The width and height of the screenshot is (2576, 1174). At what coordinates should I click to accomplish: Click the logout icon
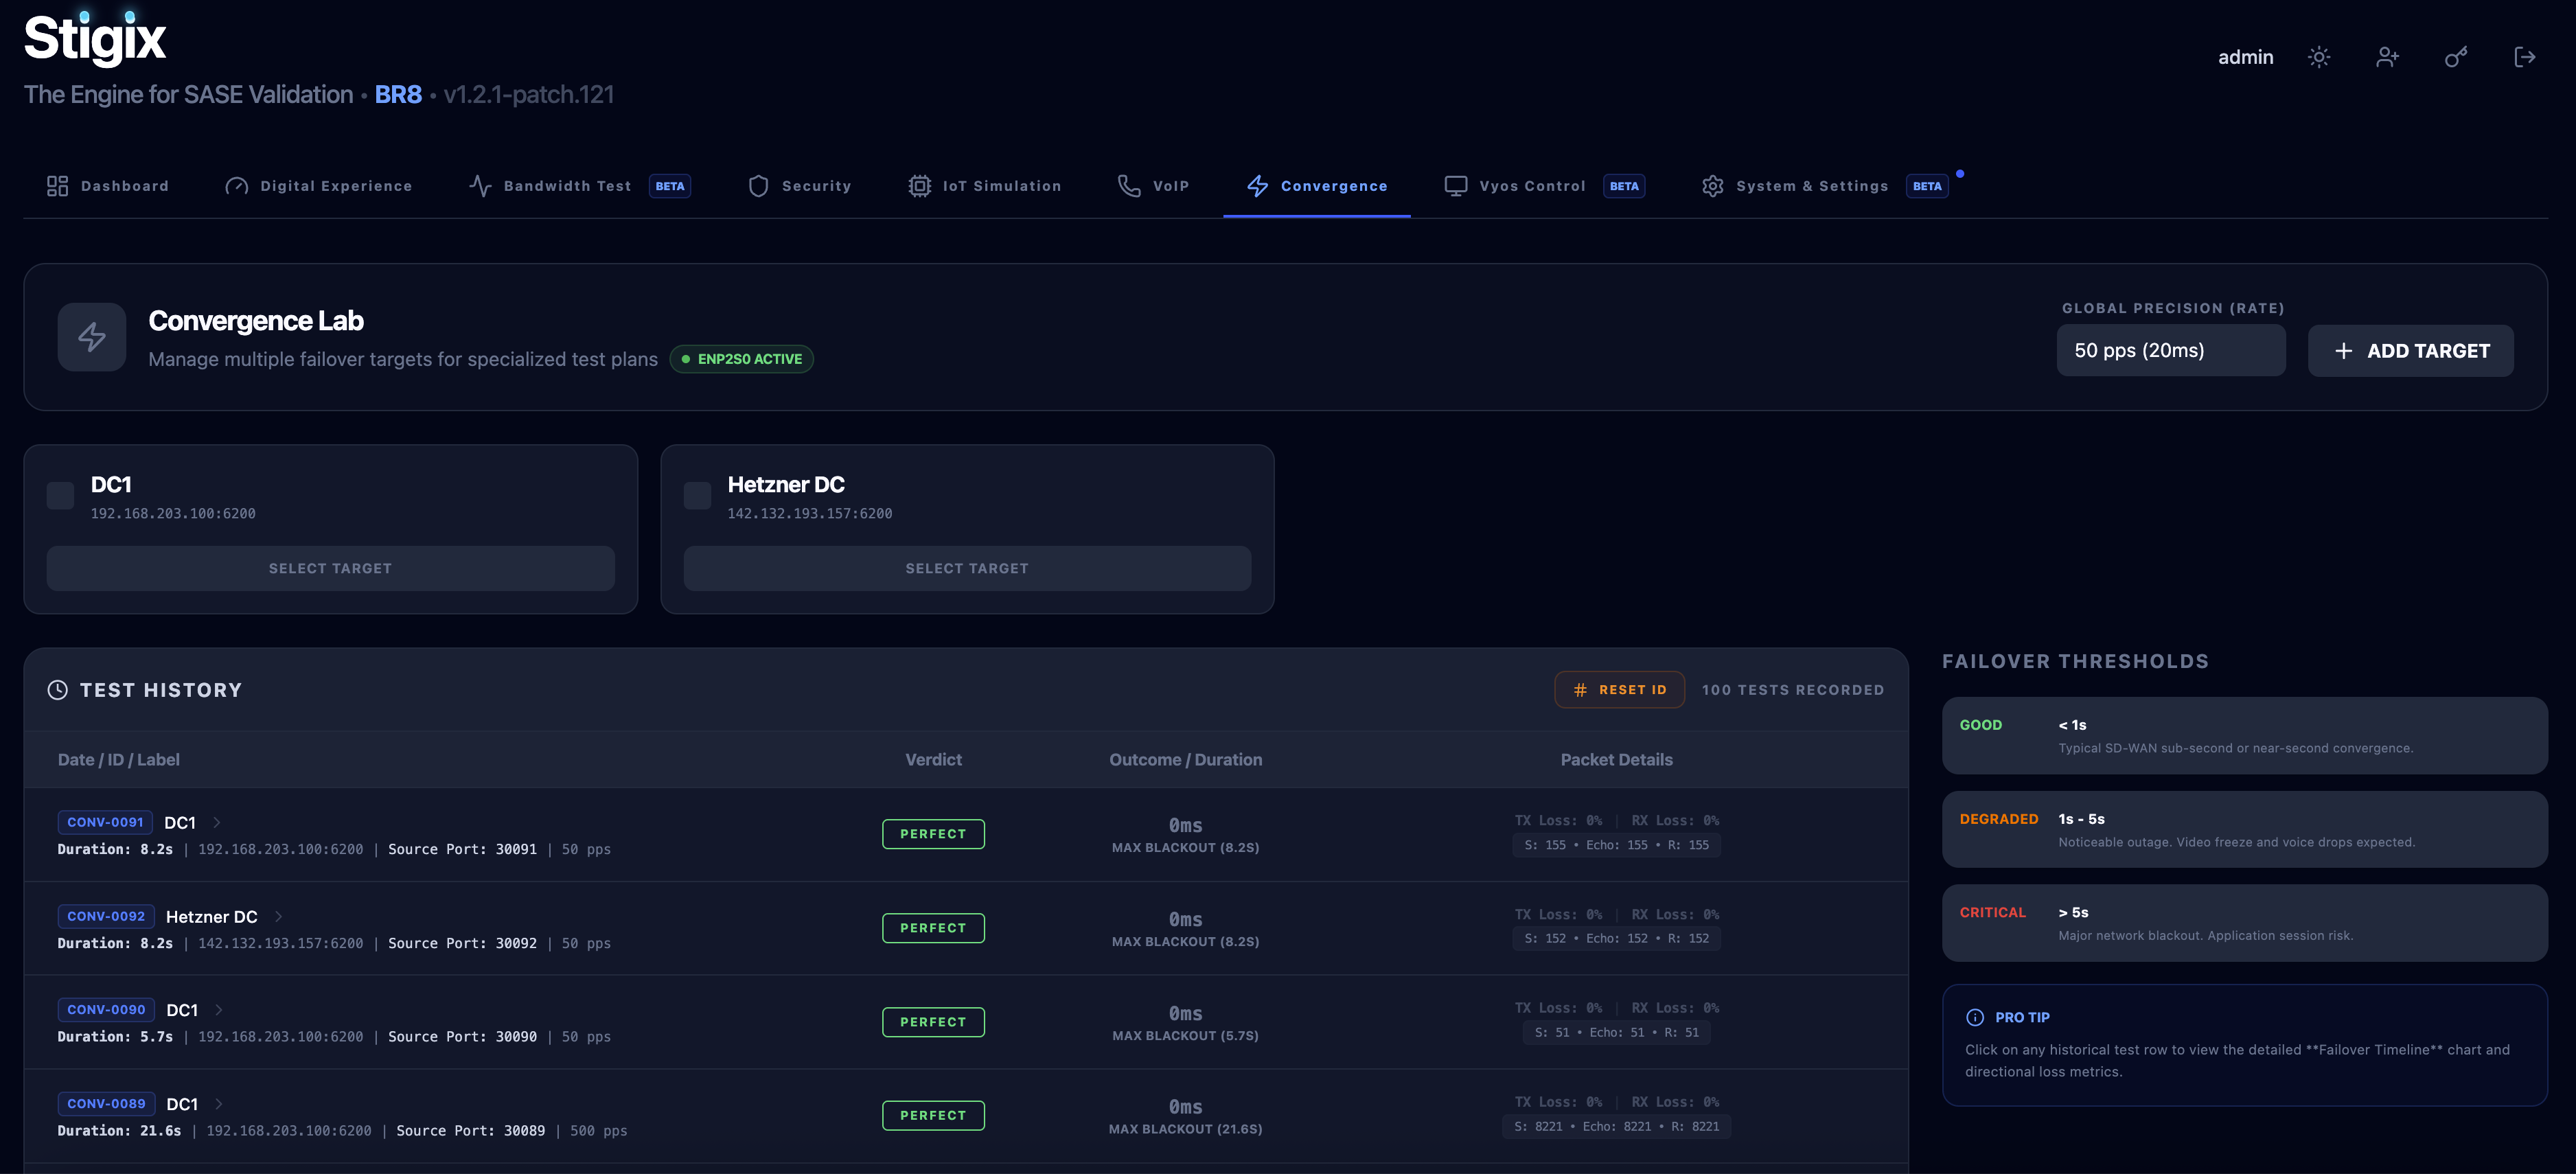2524,57
